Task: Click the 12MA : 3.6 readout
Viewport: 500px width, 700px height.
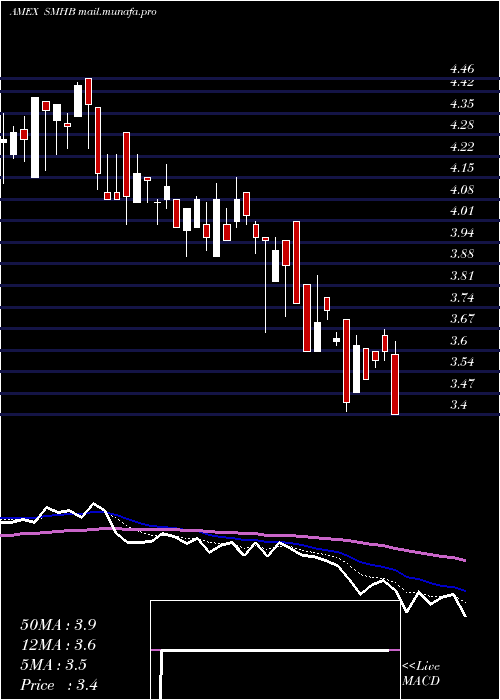Action: coord(58,645)
